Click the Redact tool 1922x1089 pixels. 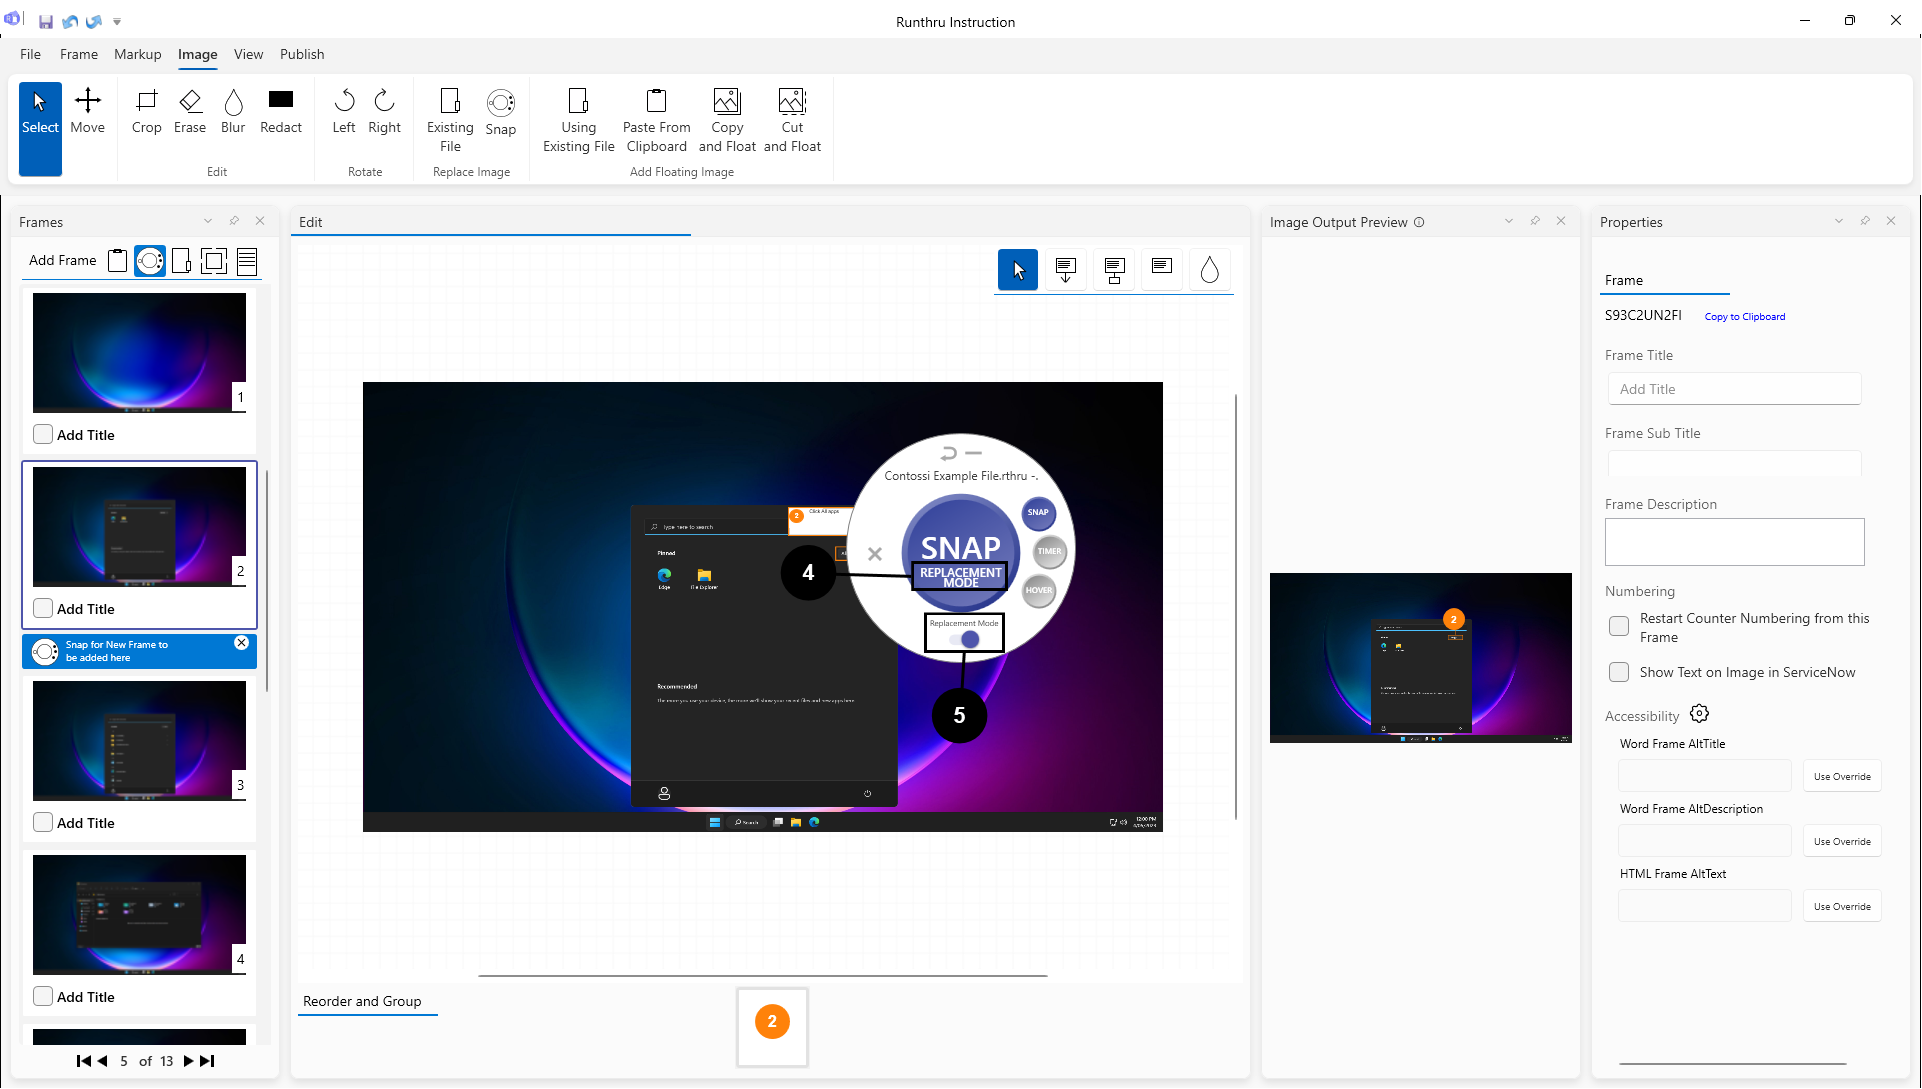[x=281, y=110]
